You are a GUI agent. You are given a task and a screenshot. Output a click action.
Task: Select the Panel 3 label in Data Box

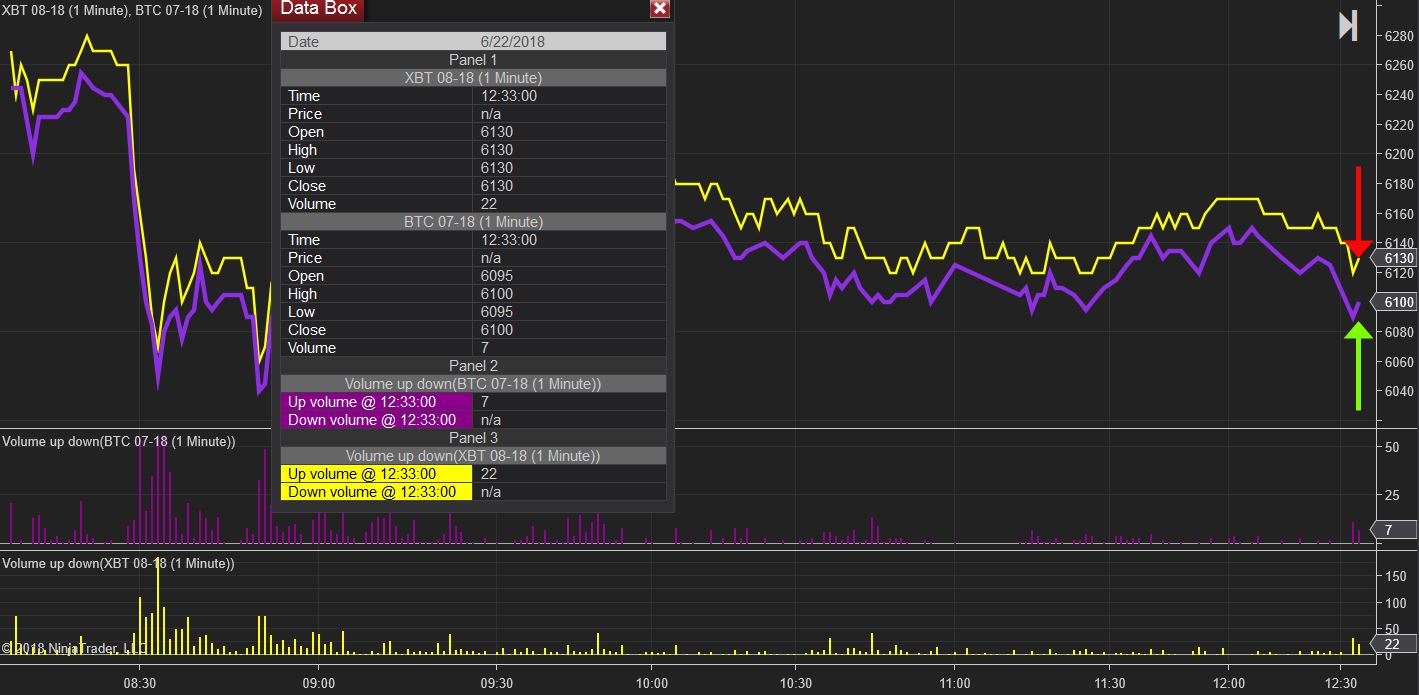click(x=473, y=438)
